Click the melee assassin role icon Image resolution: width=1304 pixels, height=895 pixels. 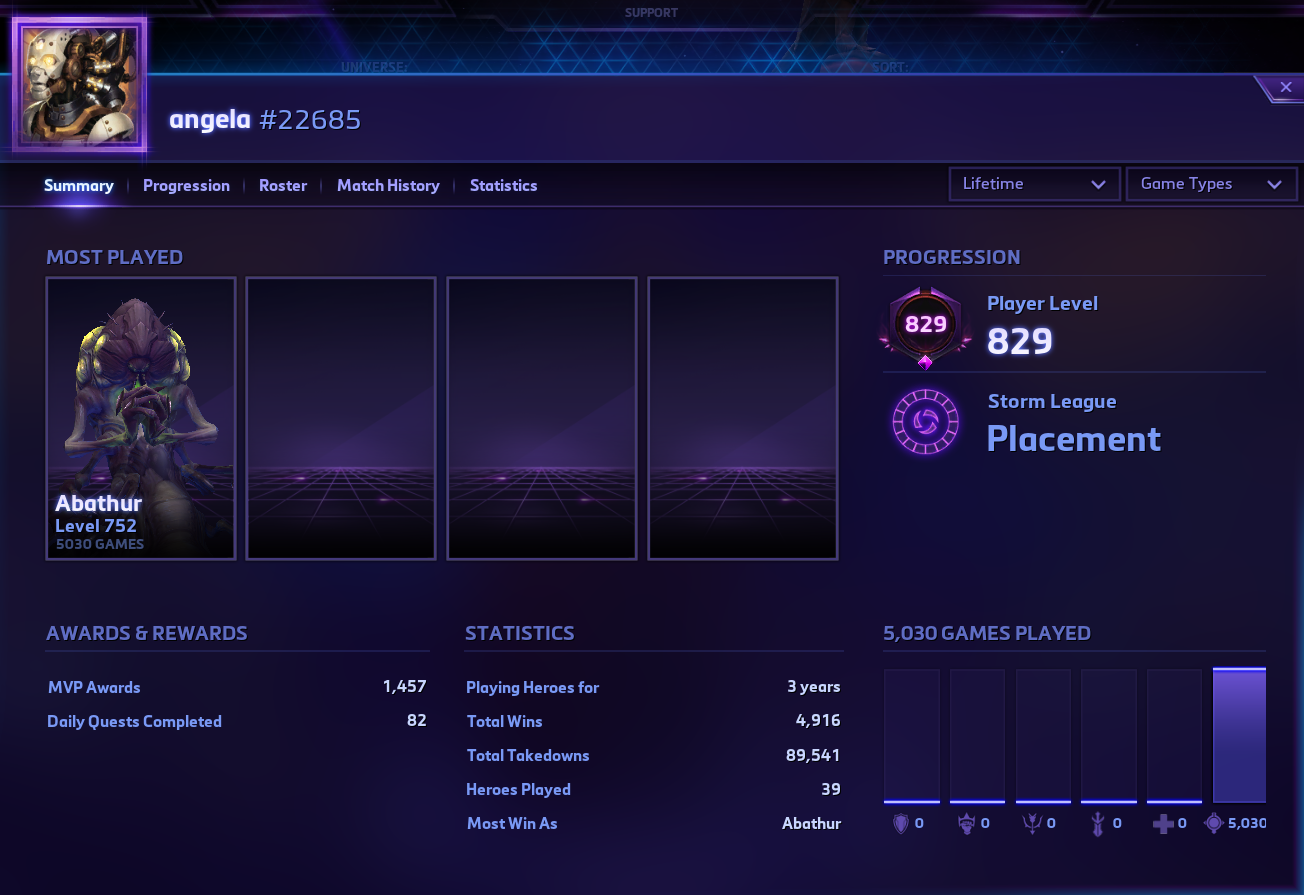1097,824
